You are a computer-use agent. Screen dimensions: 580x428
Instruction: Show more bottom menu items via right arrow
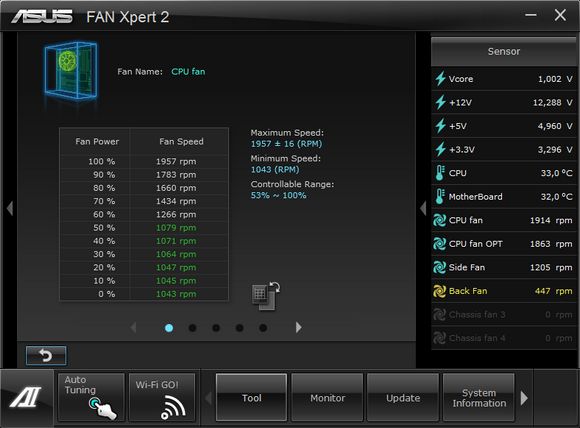pos(524,398)
